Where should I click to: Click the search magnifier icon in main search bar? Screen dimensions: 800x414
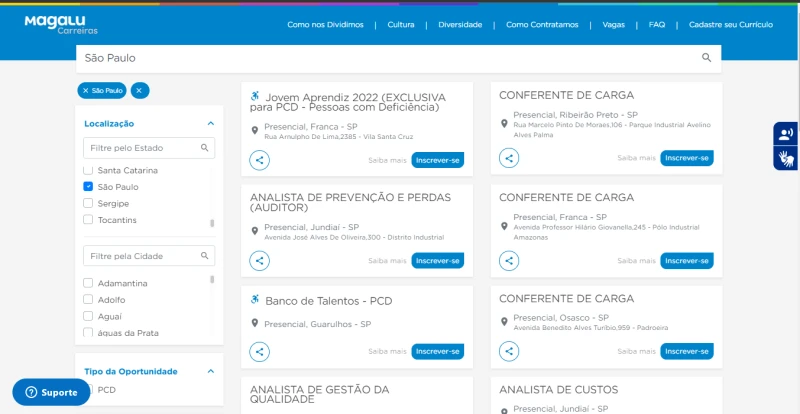(706, 58)
